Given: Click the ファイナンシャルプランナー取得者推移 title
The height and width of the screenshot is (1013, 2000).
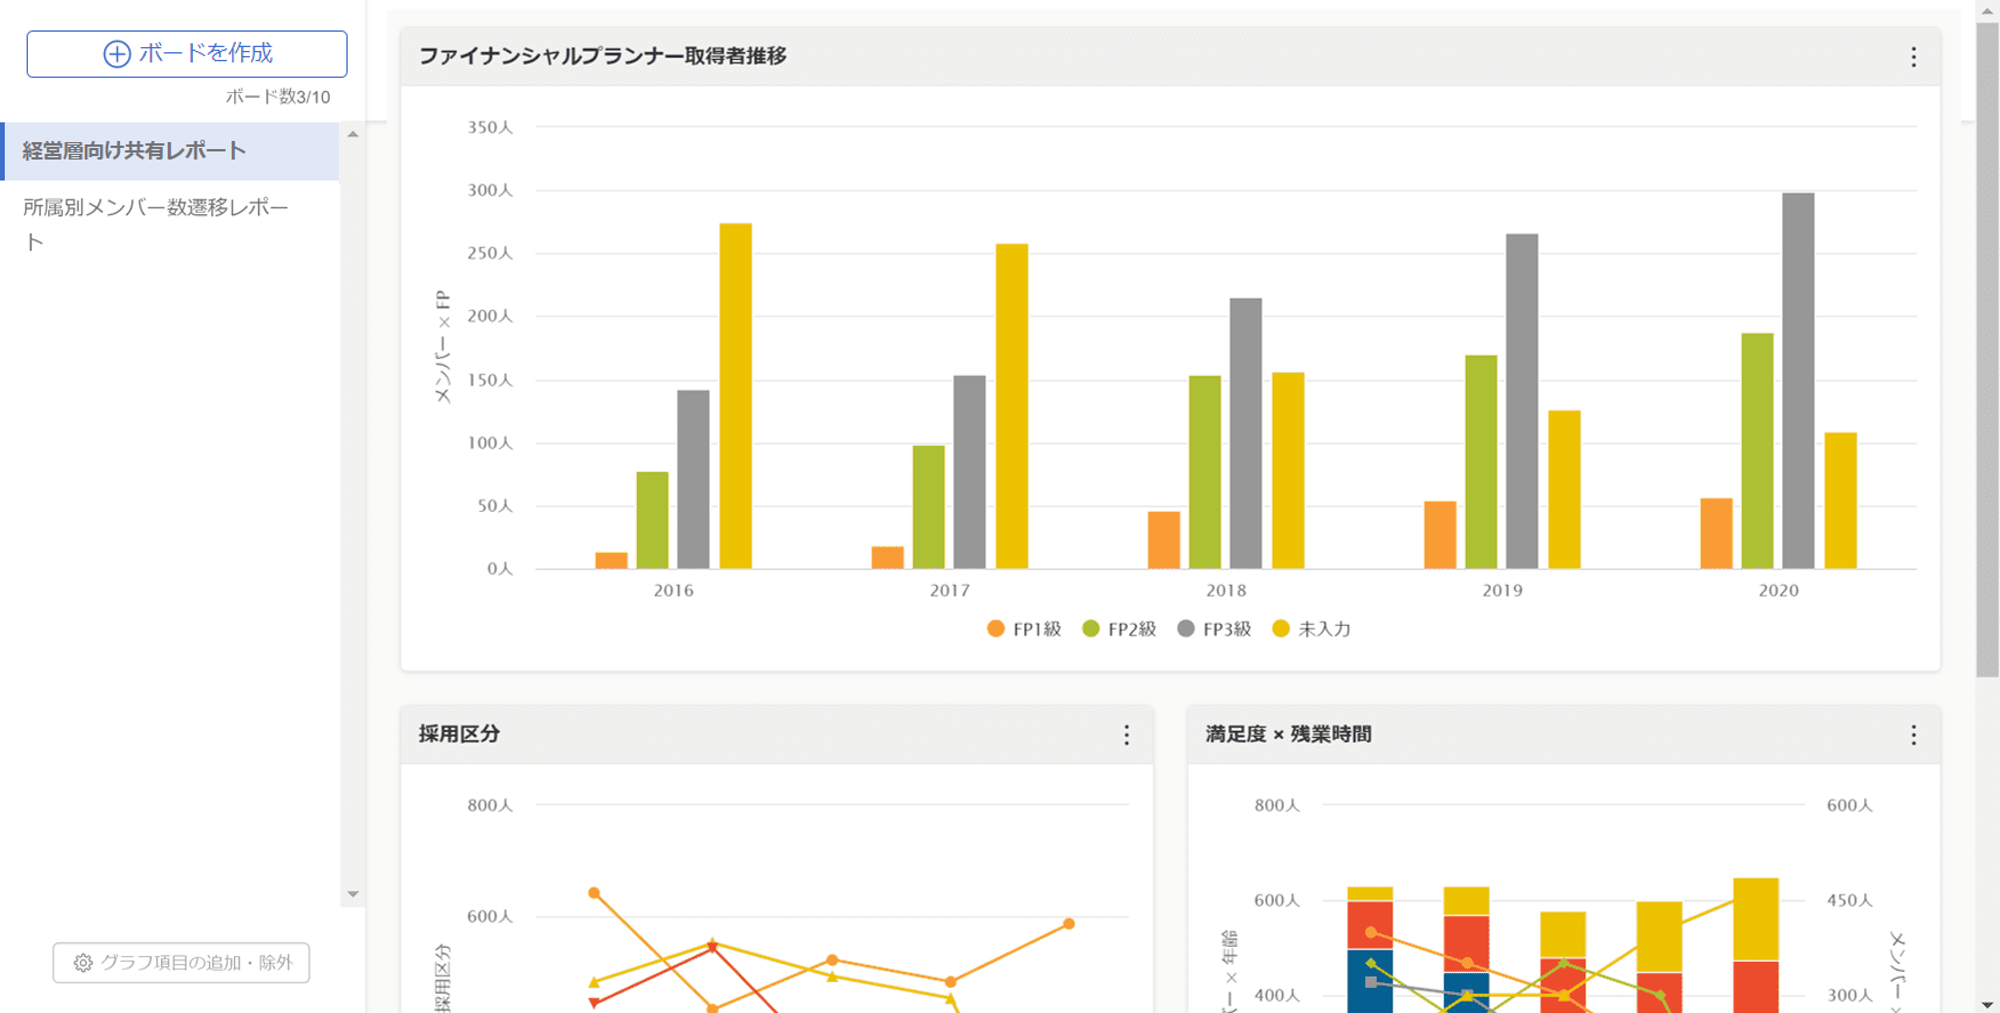Looking at the screenshot, I should click(x=602, y=56).
